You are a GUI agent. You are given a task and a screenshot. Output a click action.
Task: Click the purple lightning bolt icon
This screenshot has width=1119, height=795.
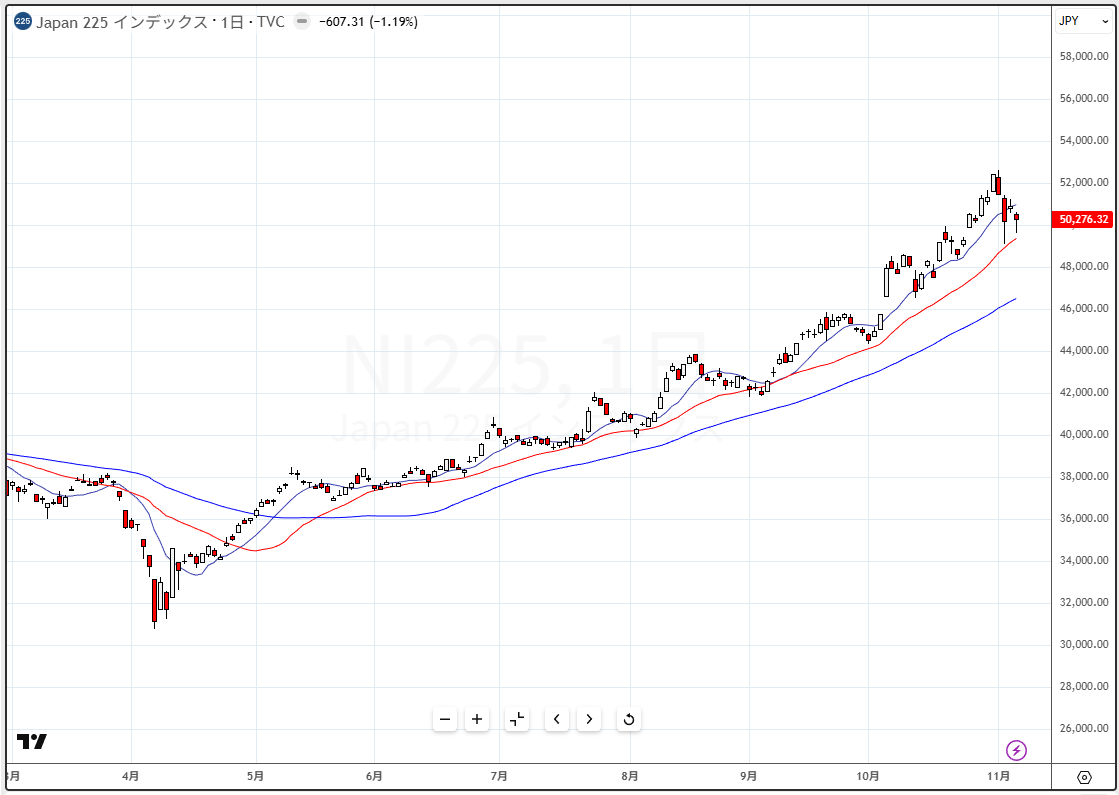pyautogui.click(x=1016, y=750)
